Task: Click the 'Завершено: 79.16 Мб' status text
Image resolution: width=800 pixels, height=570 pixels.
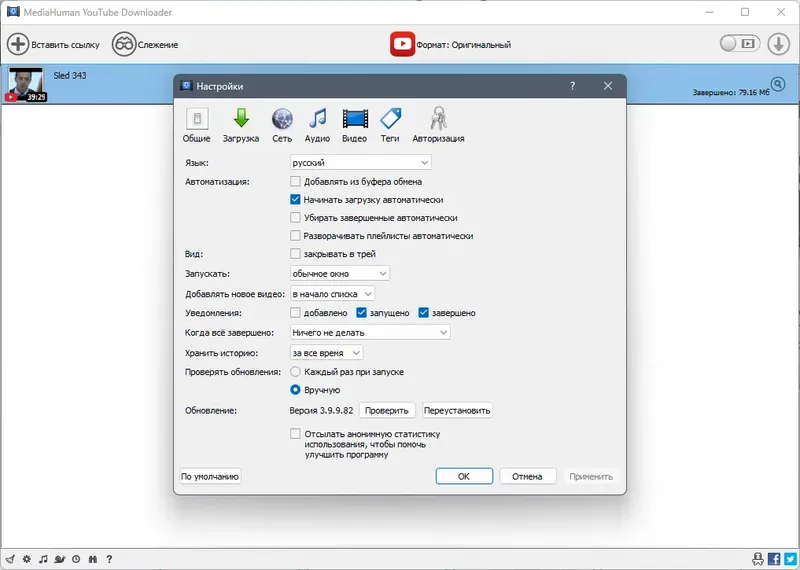Action: pos(731,93)
